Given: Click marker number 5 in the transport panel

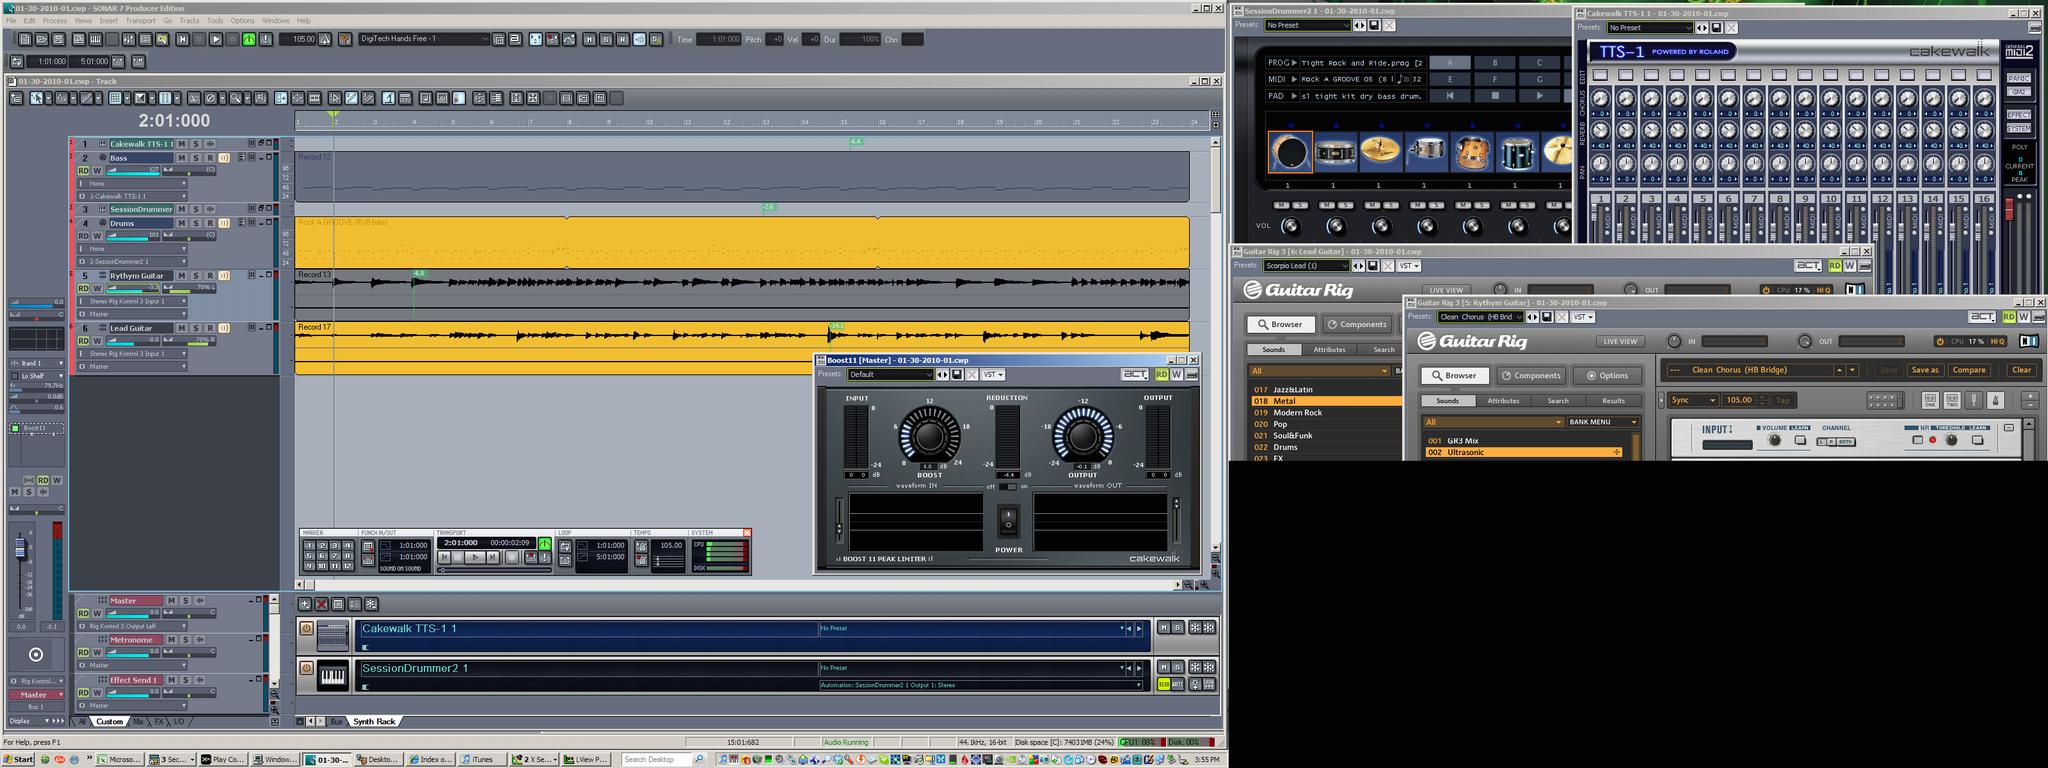Looking at the screenshot, I should 309,555.
